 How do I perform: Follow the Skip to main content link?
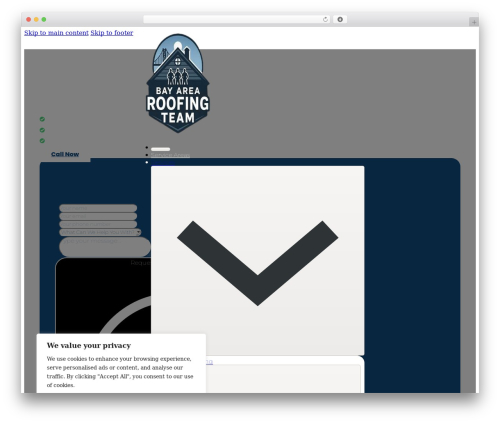tap(56, 33)
